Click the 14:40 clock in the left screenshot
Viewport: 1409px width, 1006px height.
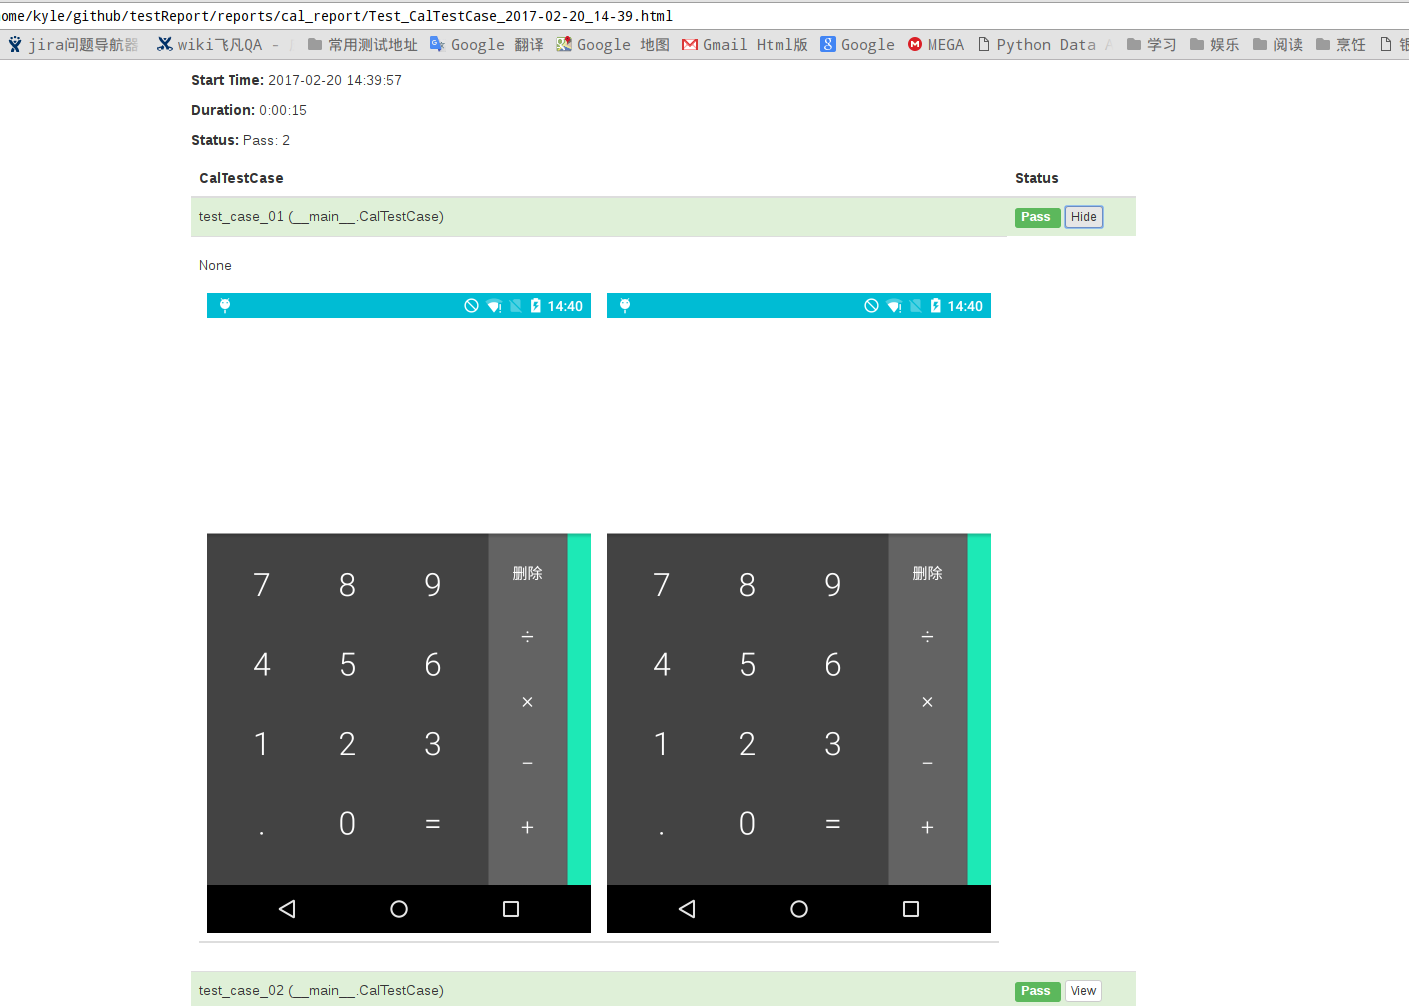click(565, 306)
